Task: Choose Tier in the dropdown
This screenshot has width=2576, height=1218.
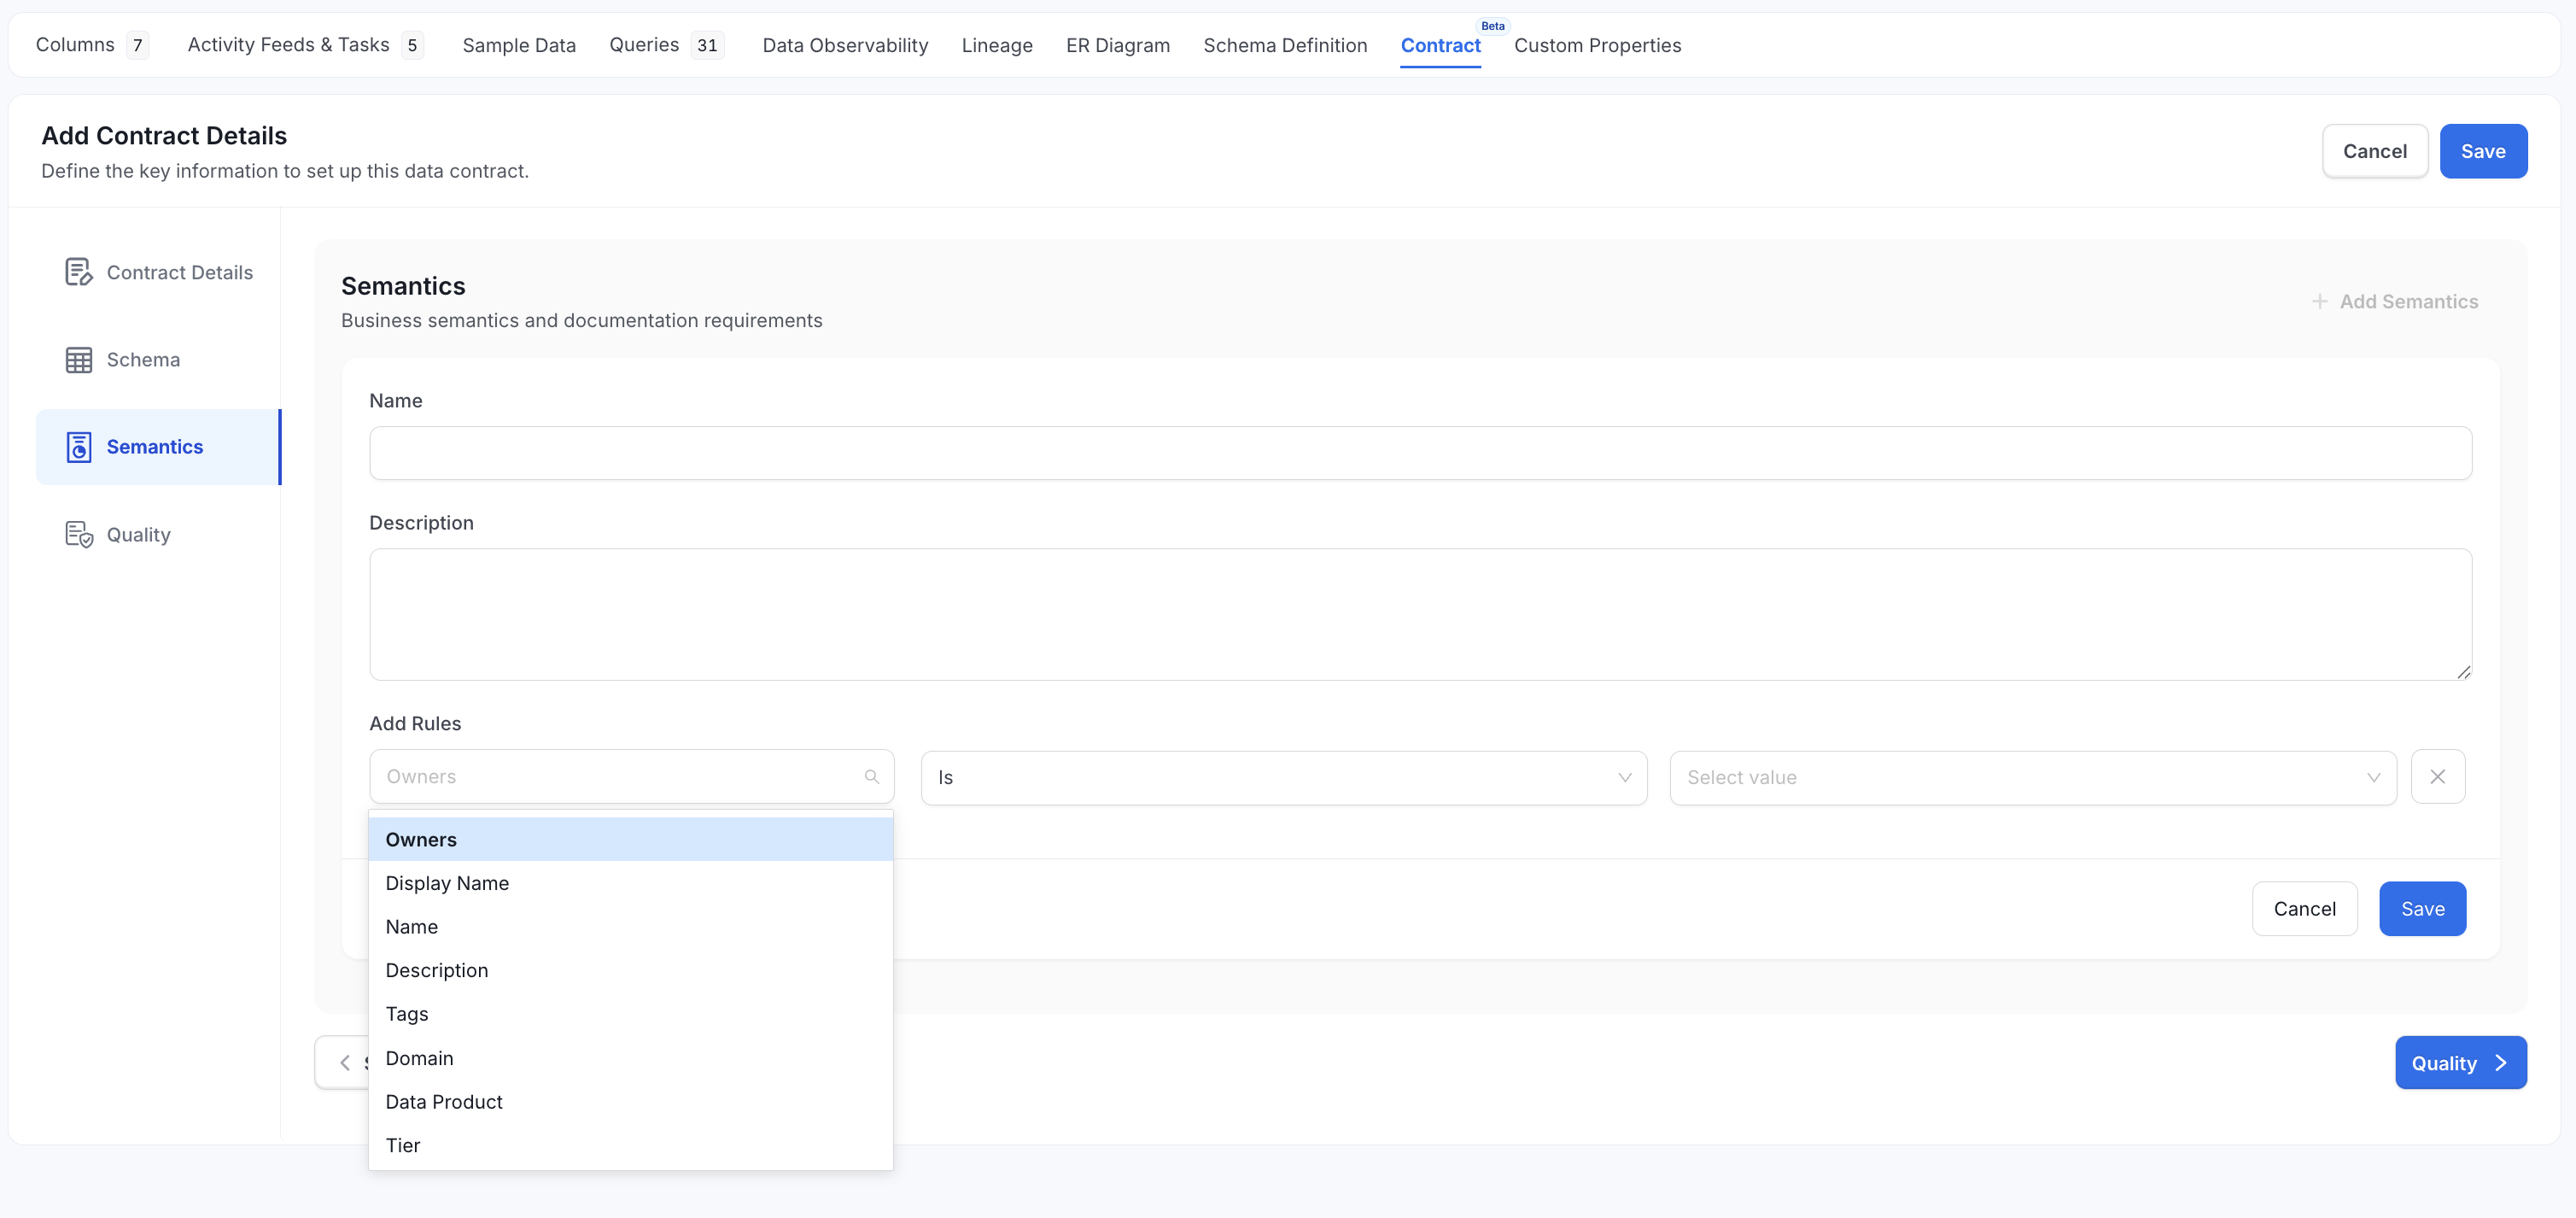Action: click(x=631, y=1145)
